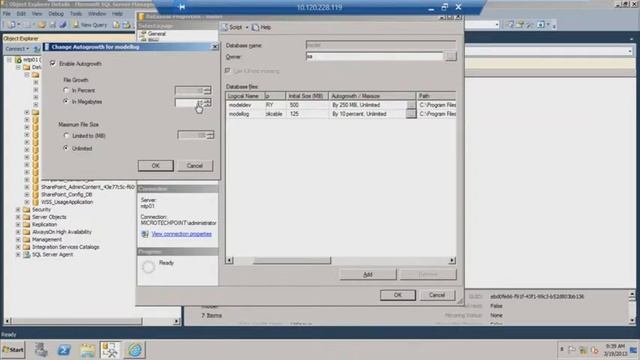Screen dimensions: 640x360
Task: Click the square window icon in right toolbar
Action: pos(541,25)
